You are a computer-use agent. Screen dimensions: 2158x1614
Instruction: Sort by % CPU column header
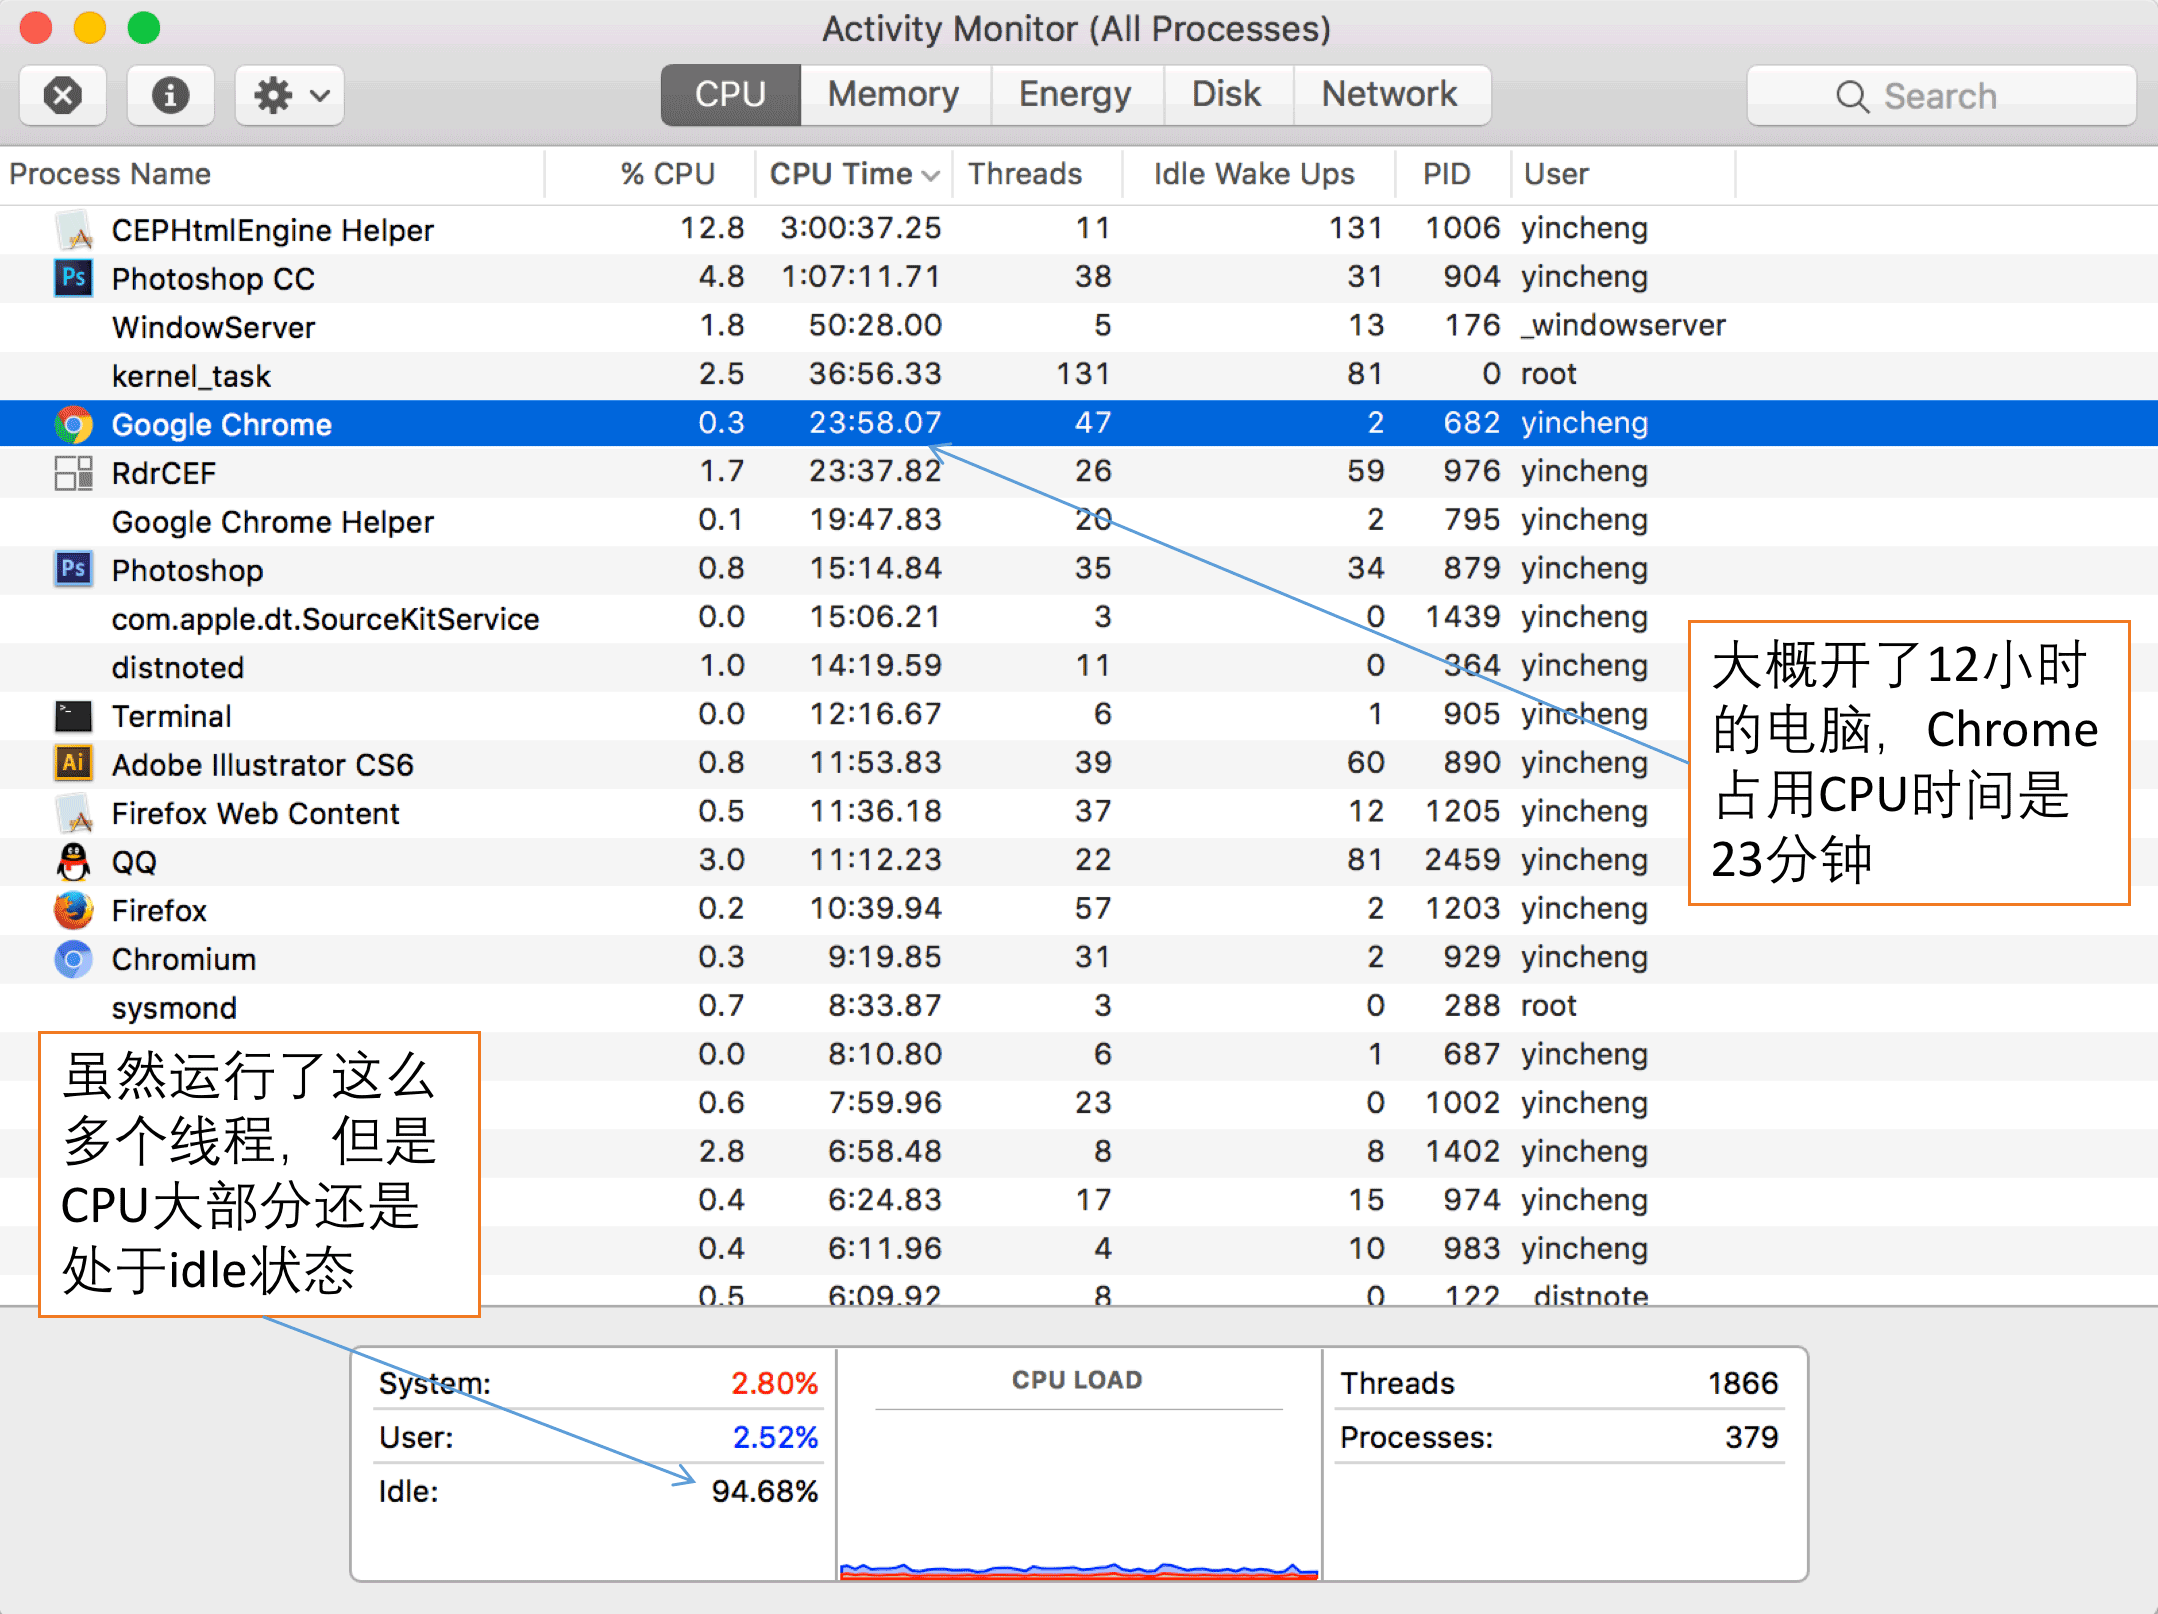click(x=667, y=174)
